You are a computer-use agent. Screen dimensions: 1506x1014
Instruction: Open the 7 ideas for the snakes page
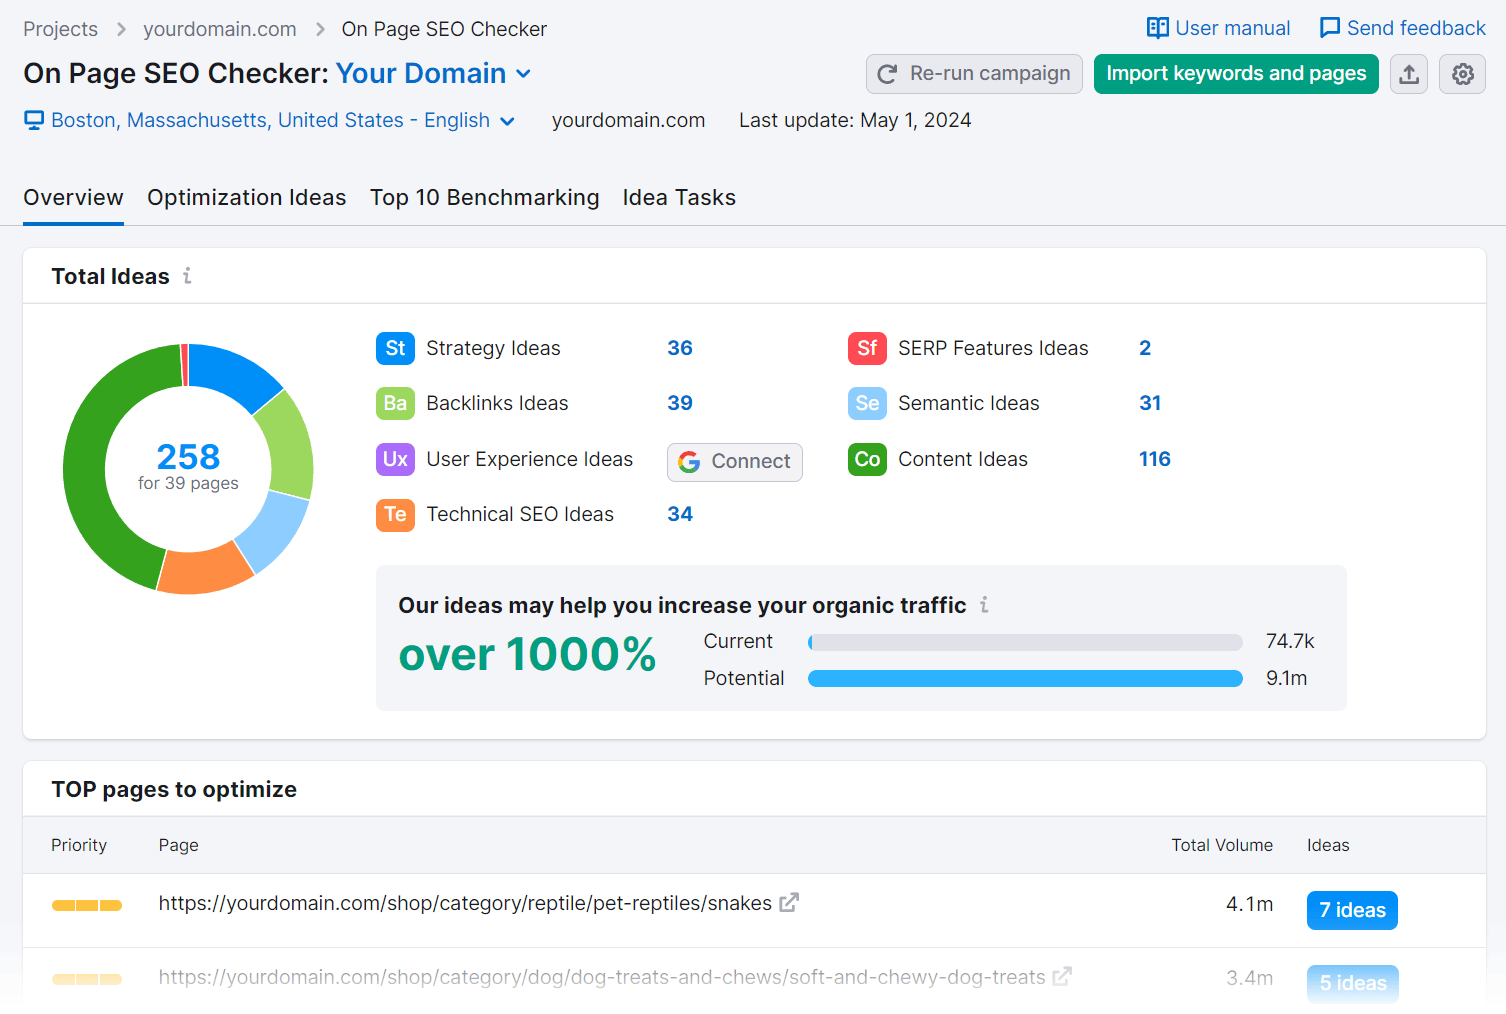(x=1352, y=910)
